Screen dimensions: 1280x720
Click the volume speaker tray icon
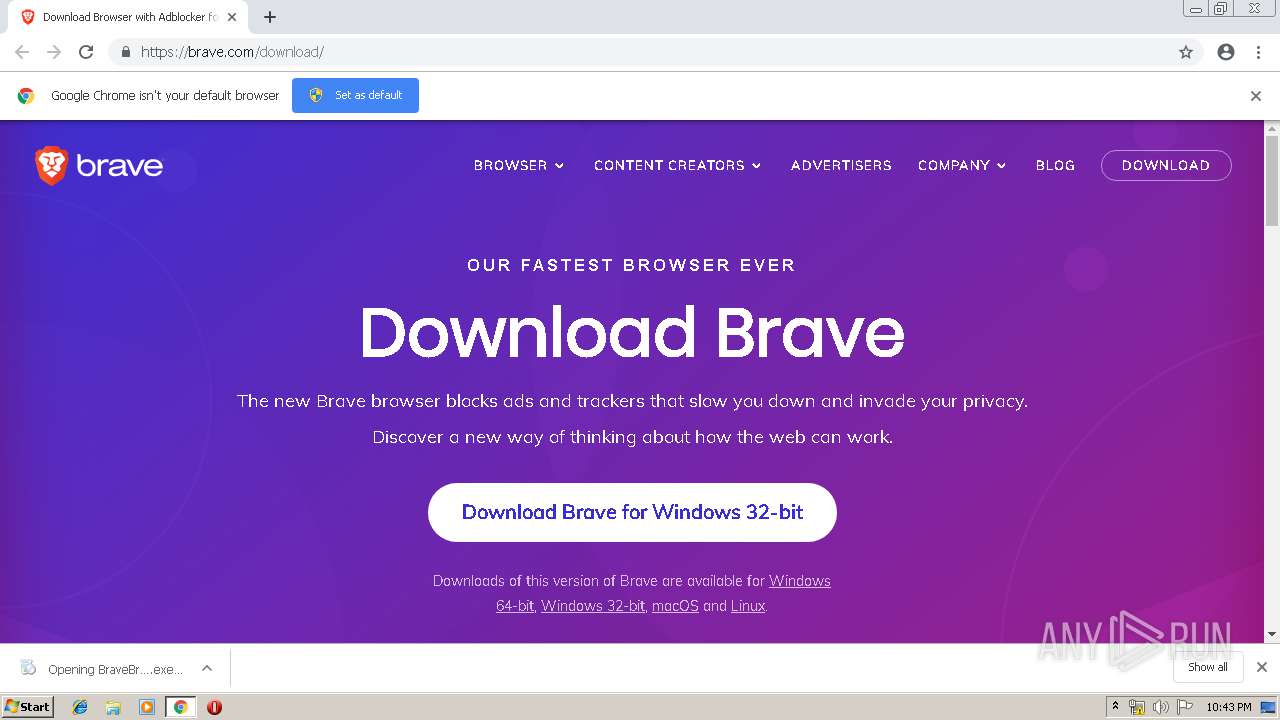(x=1160, y=707)
